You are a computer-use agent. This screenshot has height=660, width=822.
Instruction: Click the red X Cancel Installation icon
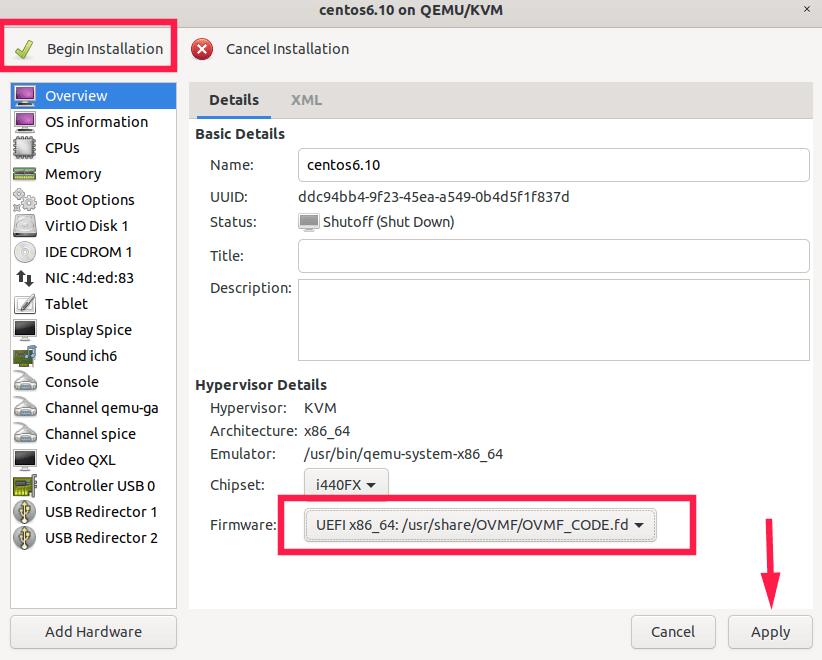point(202,49)
